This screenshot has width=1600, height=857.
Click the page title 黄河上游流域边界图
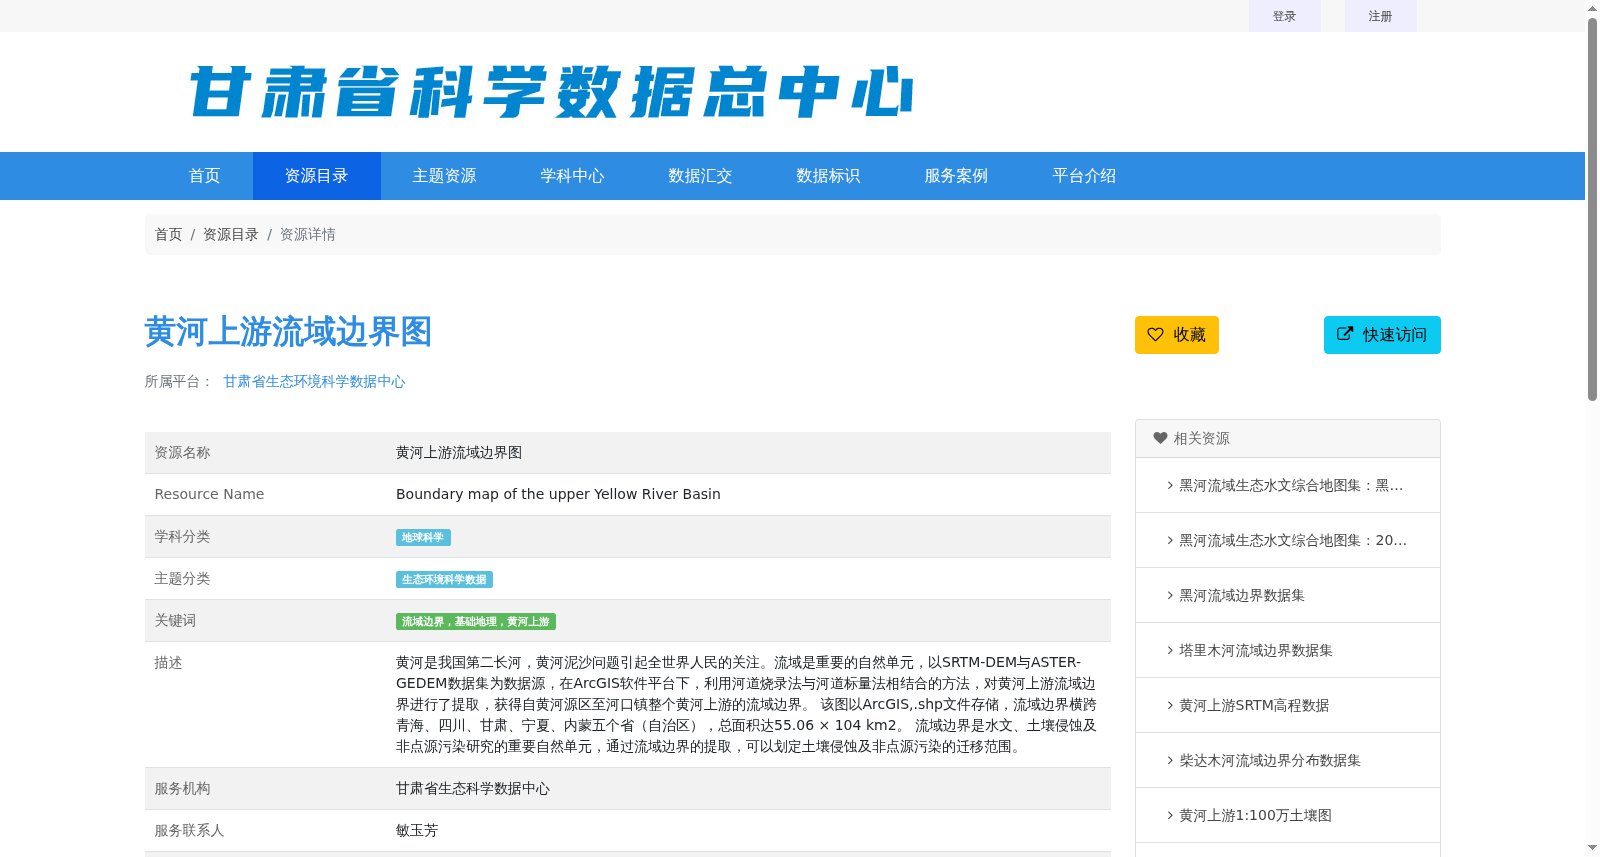pos(288,332)
